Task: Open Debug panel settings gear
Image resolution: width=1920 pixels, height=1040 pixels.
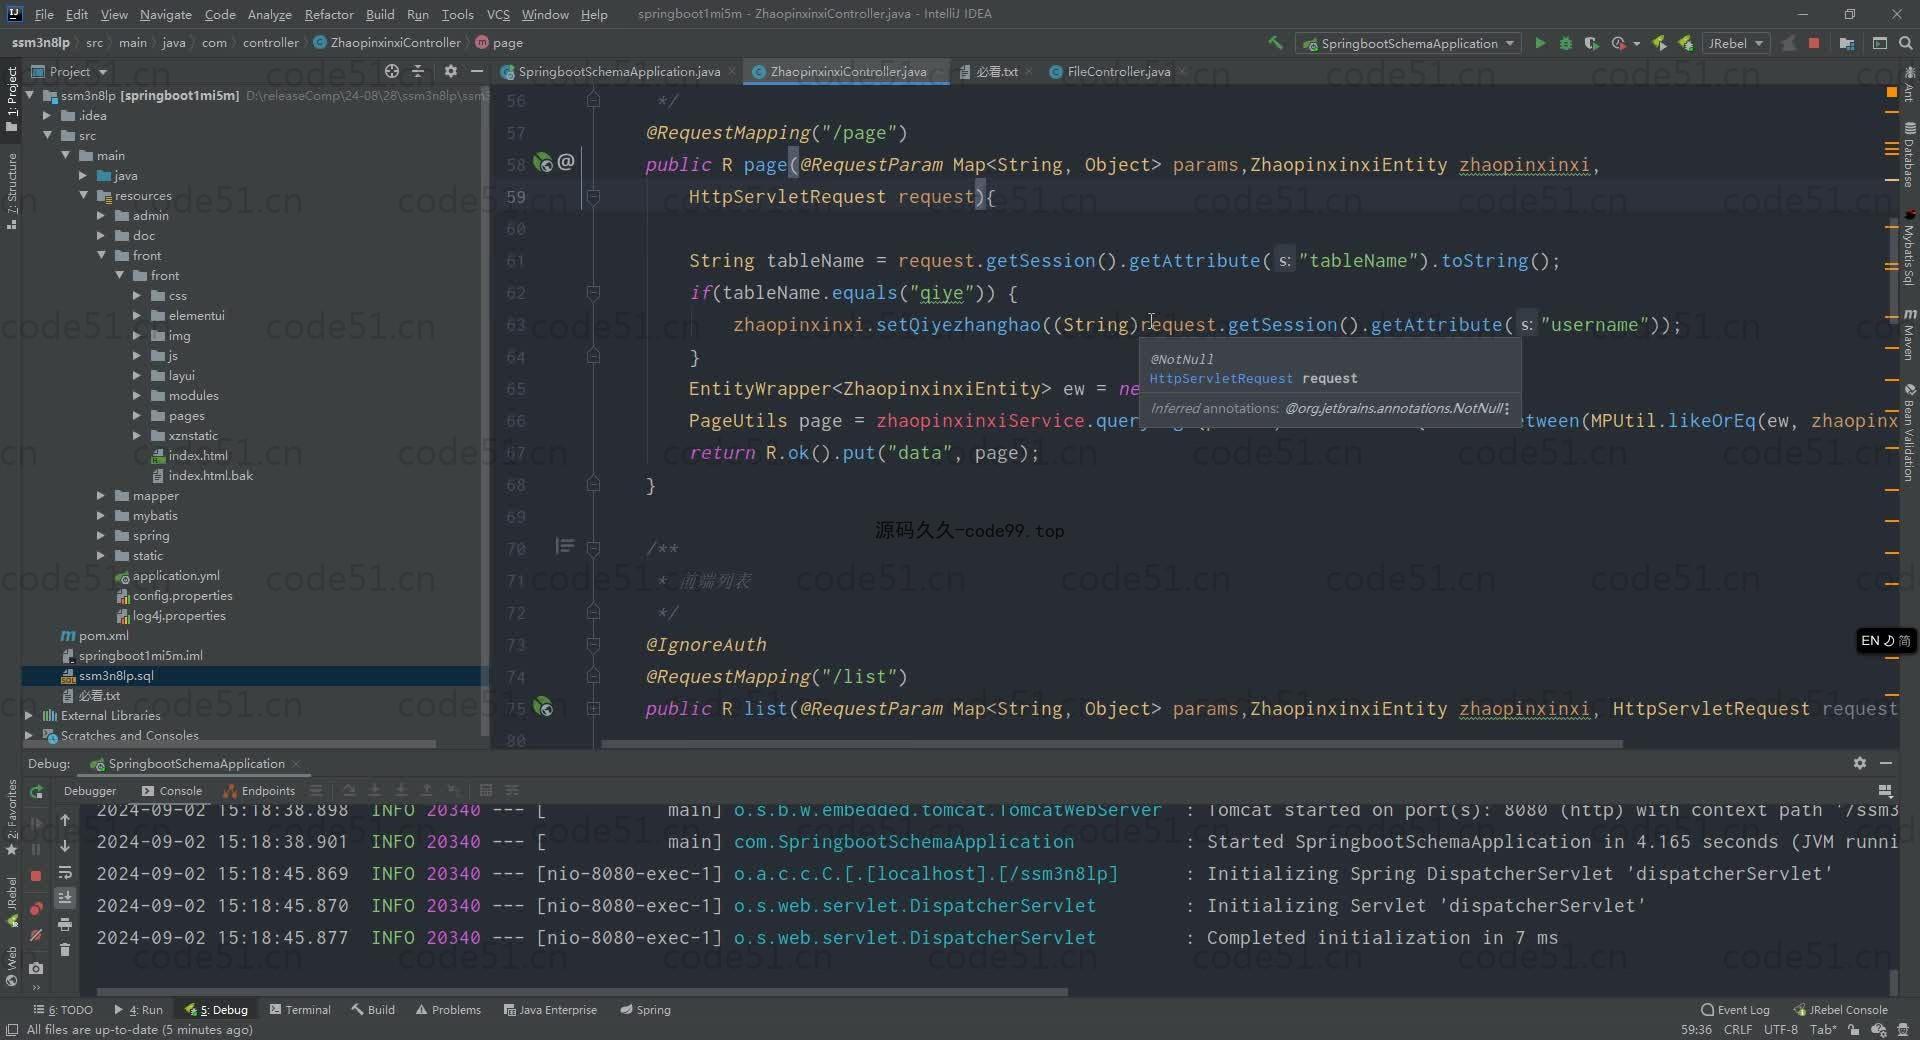Action: coord(1859,763)
